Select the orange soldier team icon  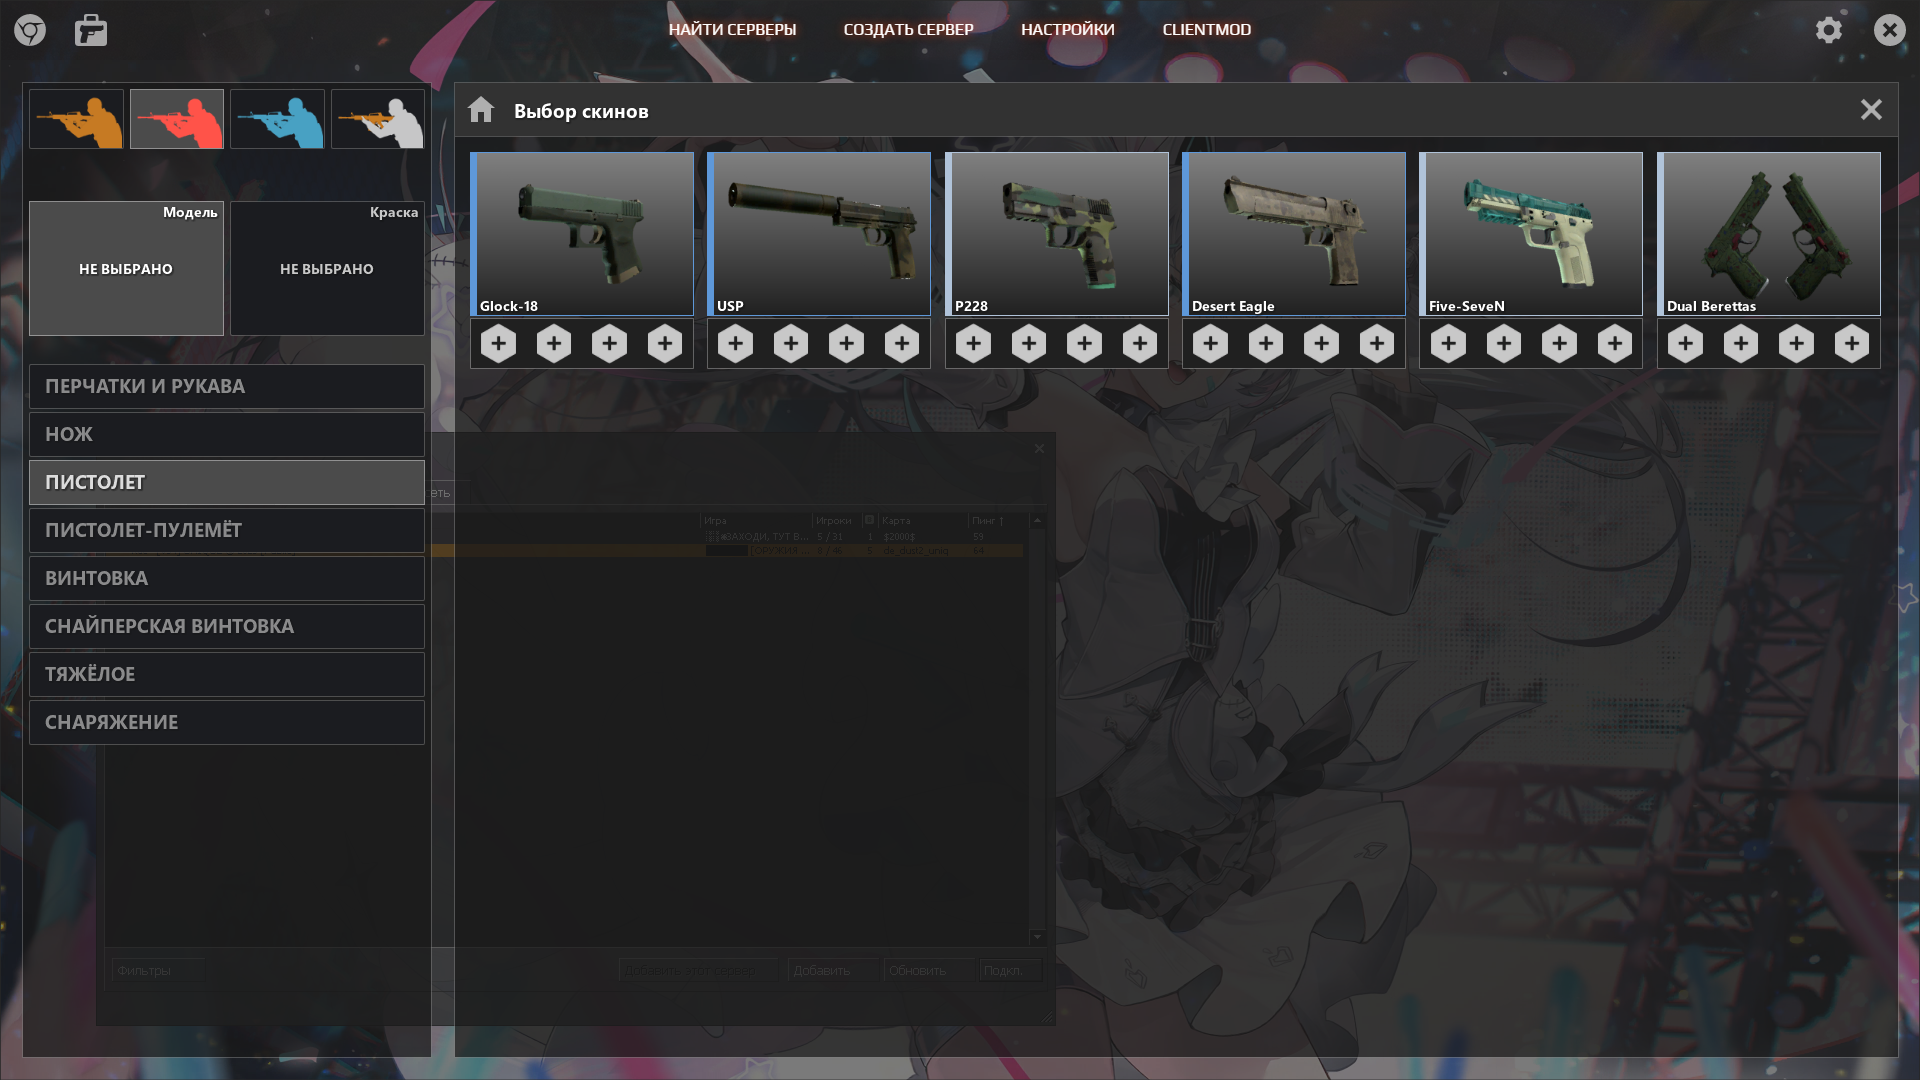coord(76,119)
